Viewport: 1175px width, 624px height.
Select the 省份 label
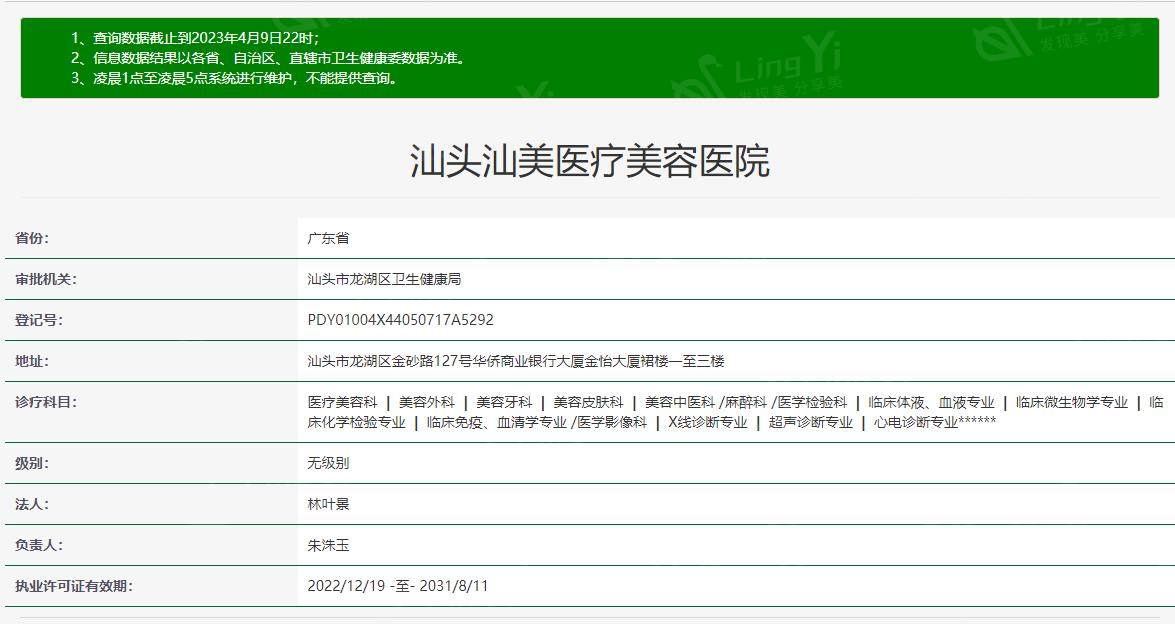coord(31,238)
